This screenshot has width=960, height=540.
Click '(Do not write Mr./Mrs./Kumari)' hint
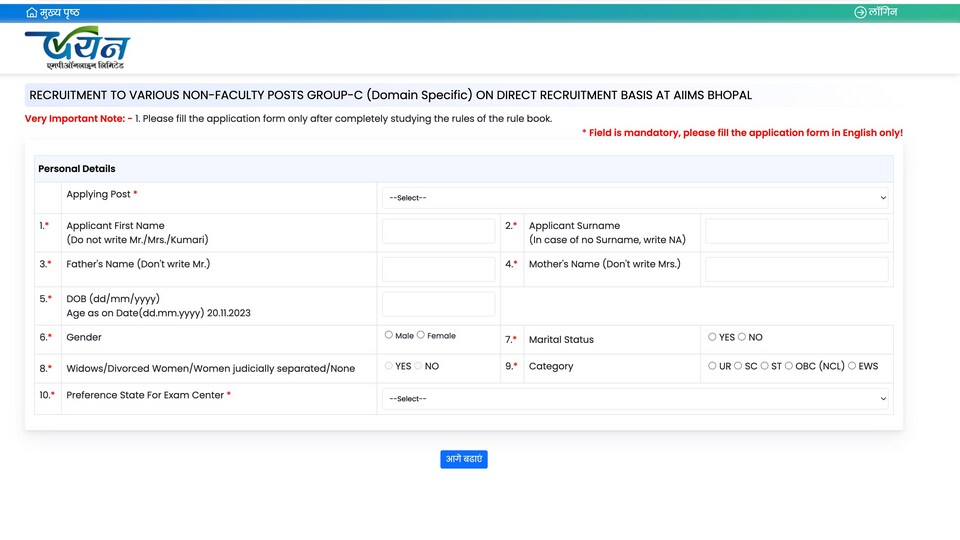(x=137, y=240)
